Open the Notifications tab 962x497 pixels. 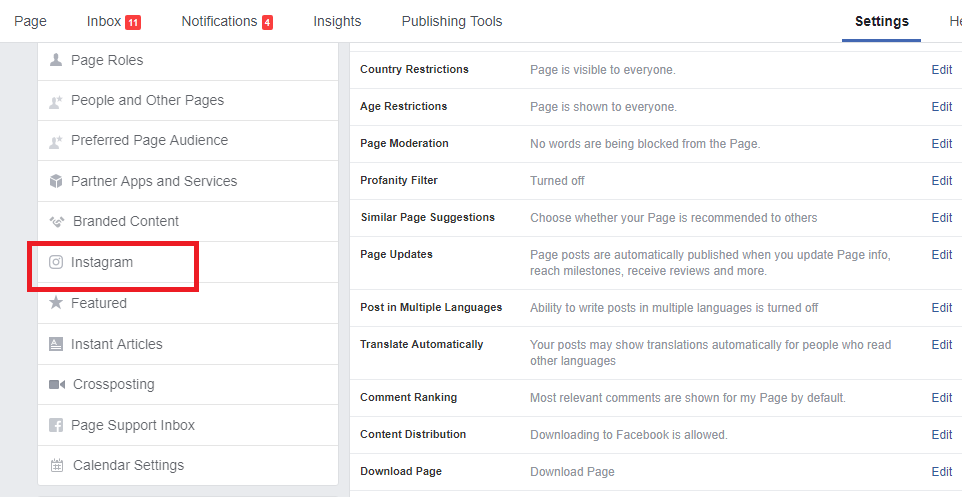pos(227,21)
